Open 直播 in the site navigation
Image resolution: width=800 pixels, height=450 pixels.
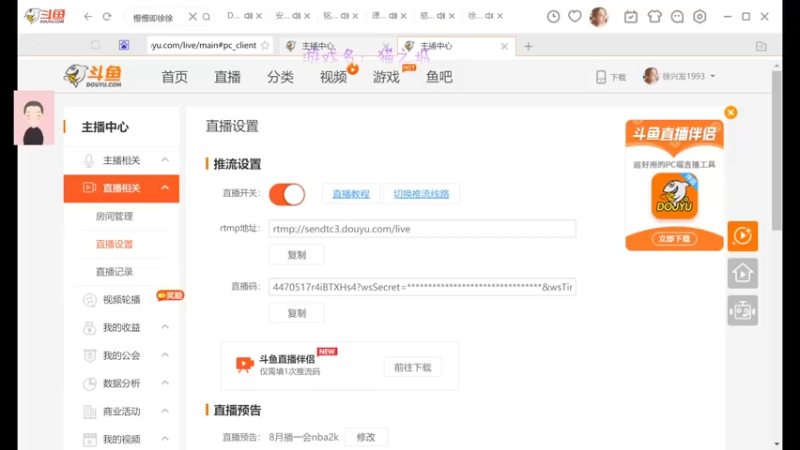click(x=228, y=77)
